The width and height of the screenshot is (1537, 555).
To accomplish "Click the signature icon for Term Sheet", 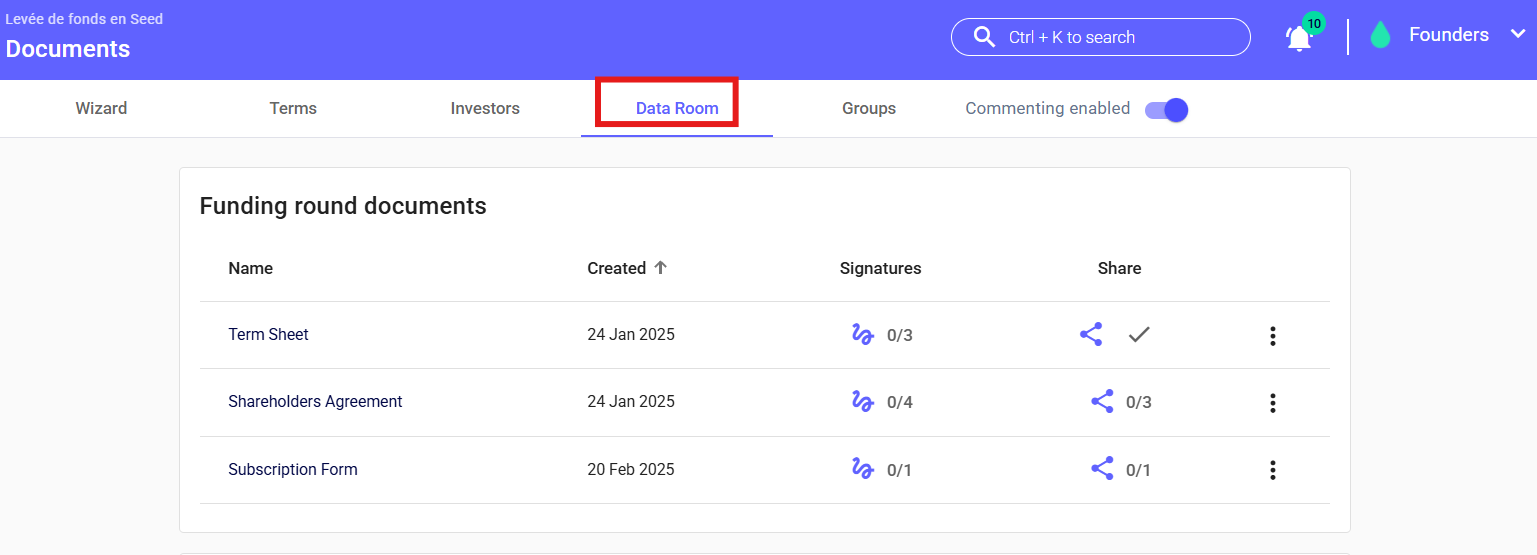I will click(x=862, y=335).
